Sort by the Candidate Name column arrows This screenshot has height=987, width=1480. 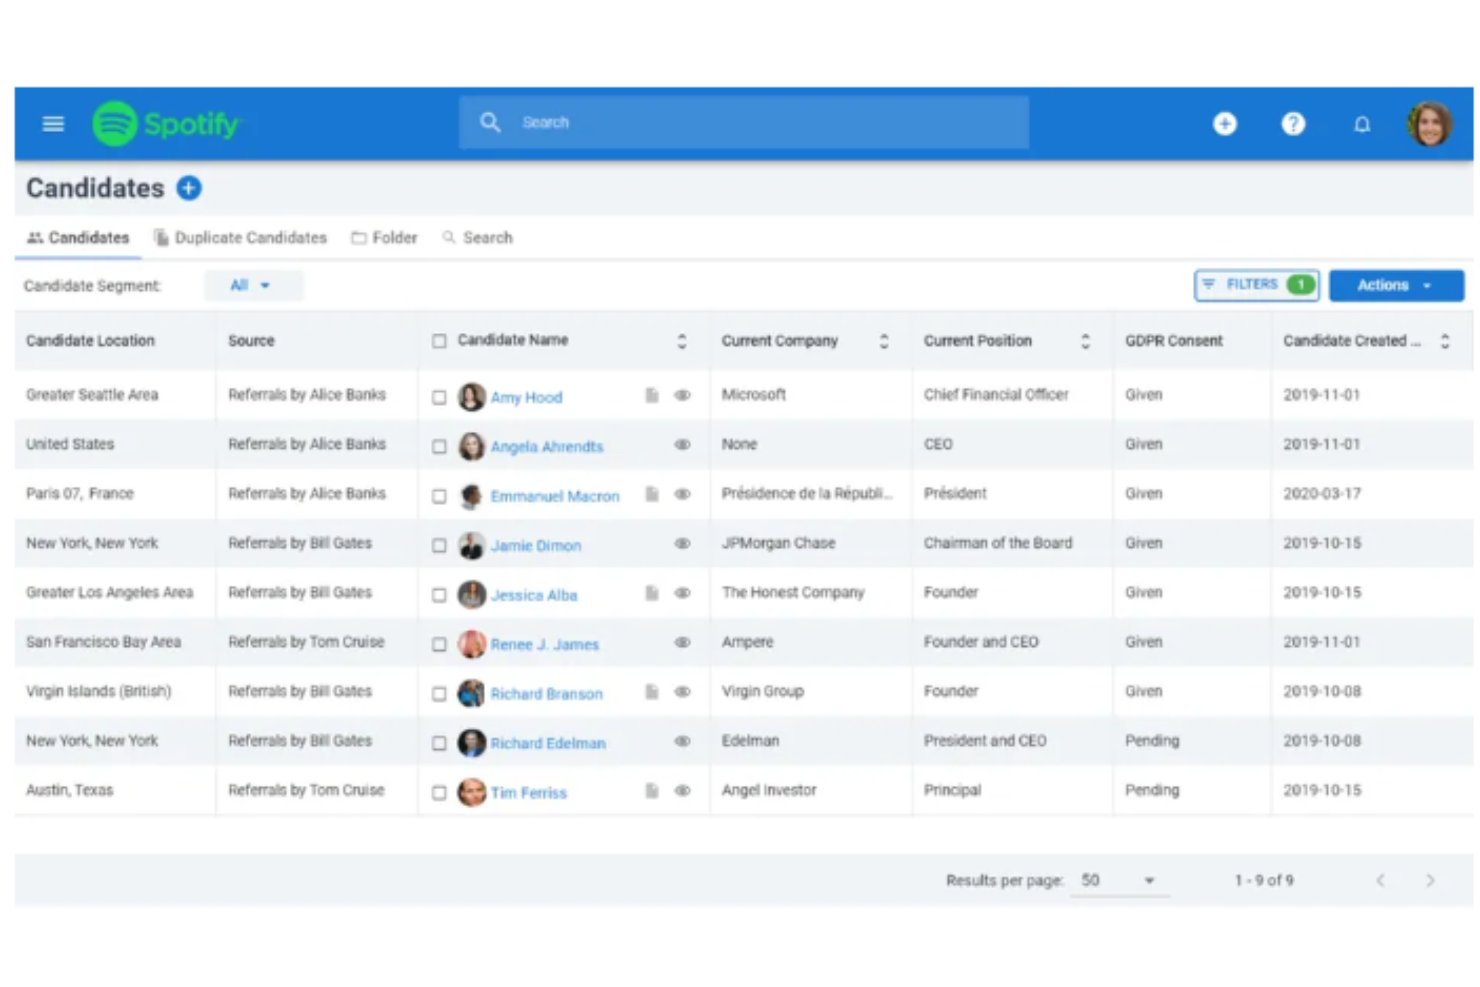pos(682,342)
